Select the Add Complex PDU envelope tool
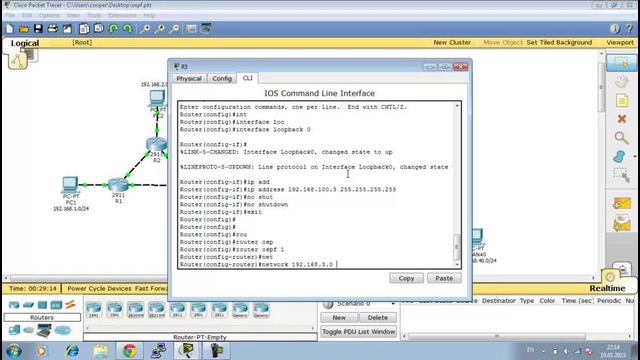 (x=622, y=223)
